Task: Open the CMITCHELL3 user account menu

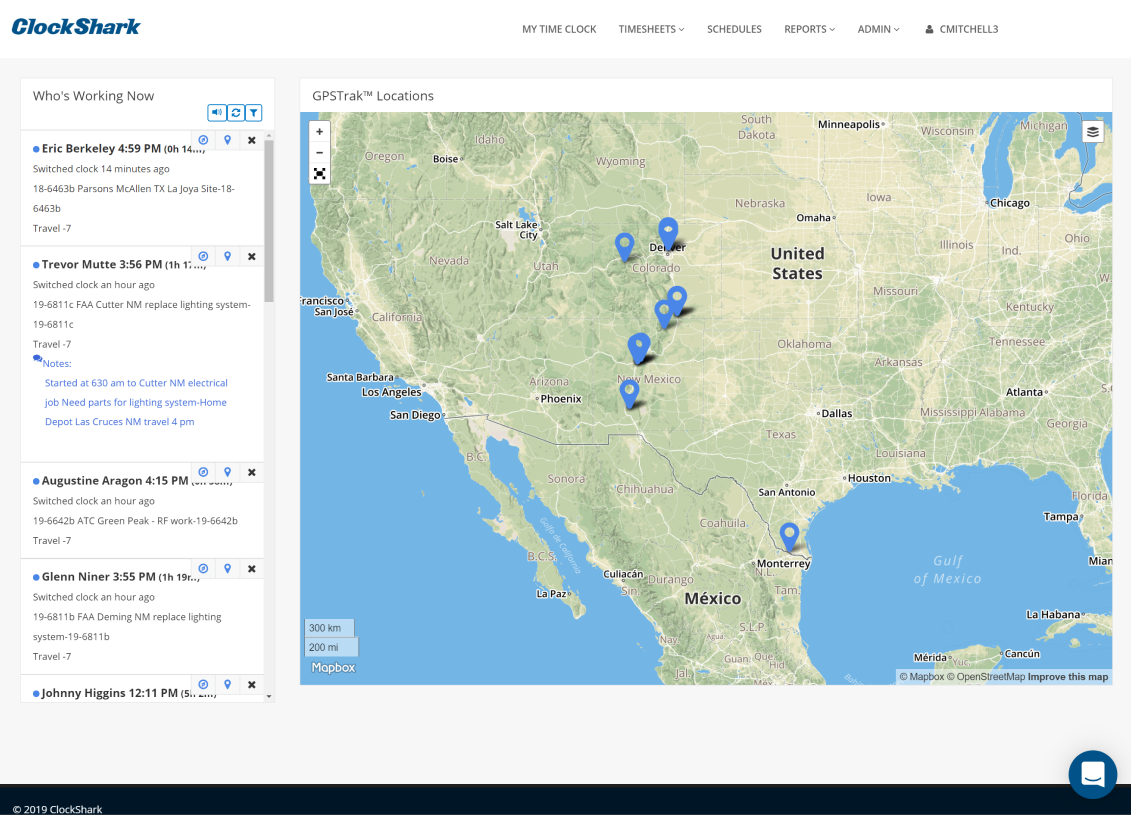Action: coord(961,29)
